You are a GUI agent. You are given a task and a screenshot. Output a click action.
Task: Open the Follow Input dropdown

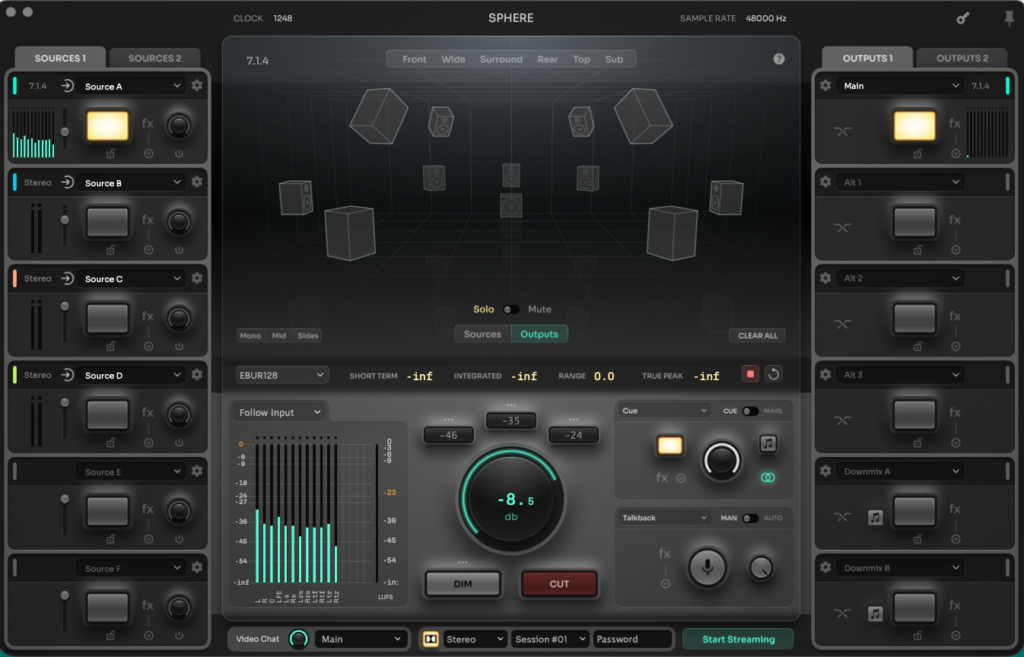[279, 412]
